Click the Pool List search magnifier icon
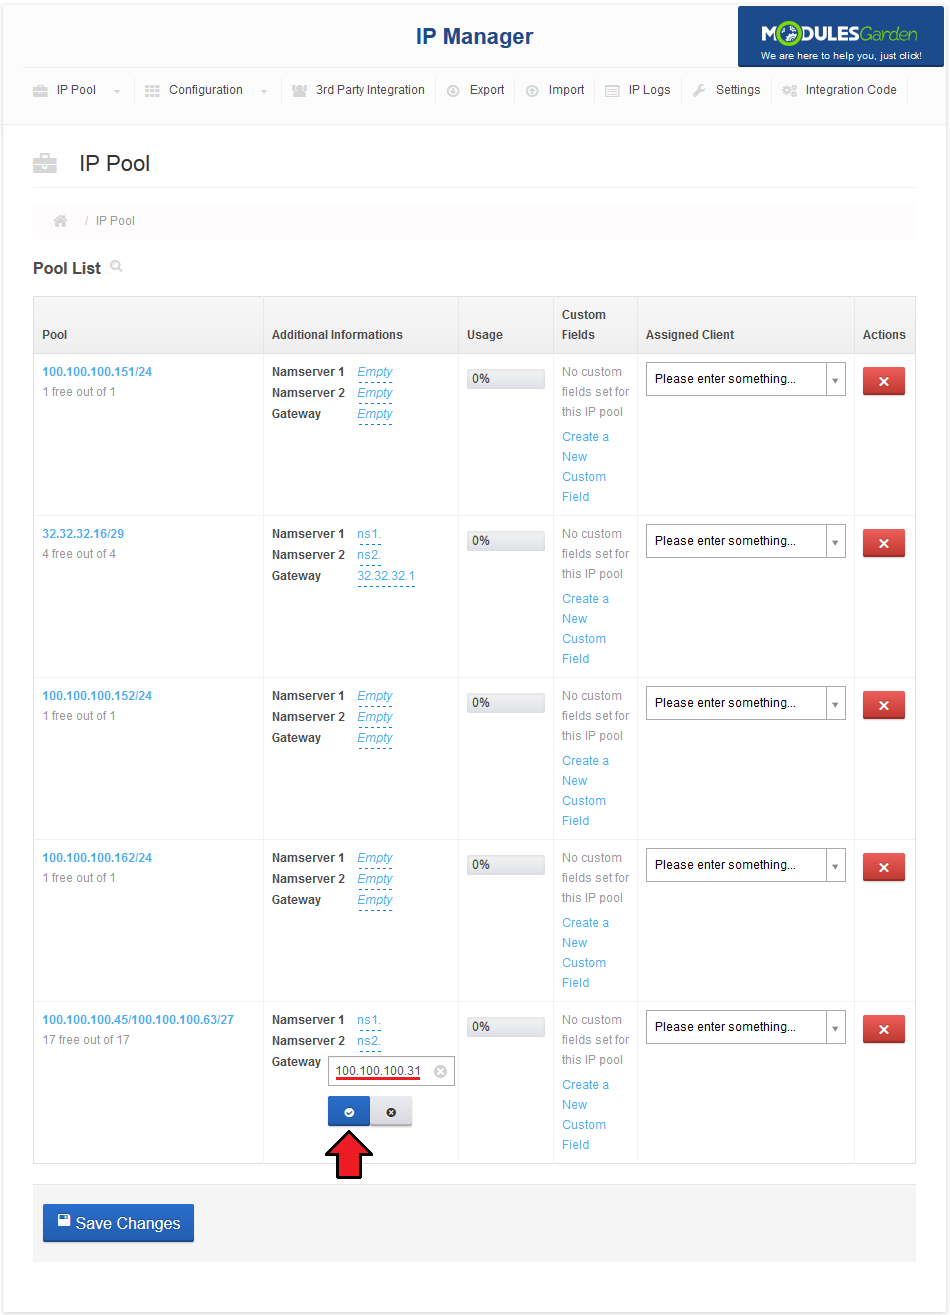Image resolution: width=950 pixels, height=1315 pixels. (117, 267)
